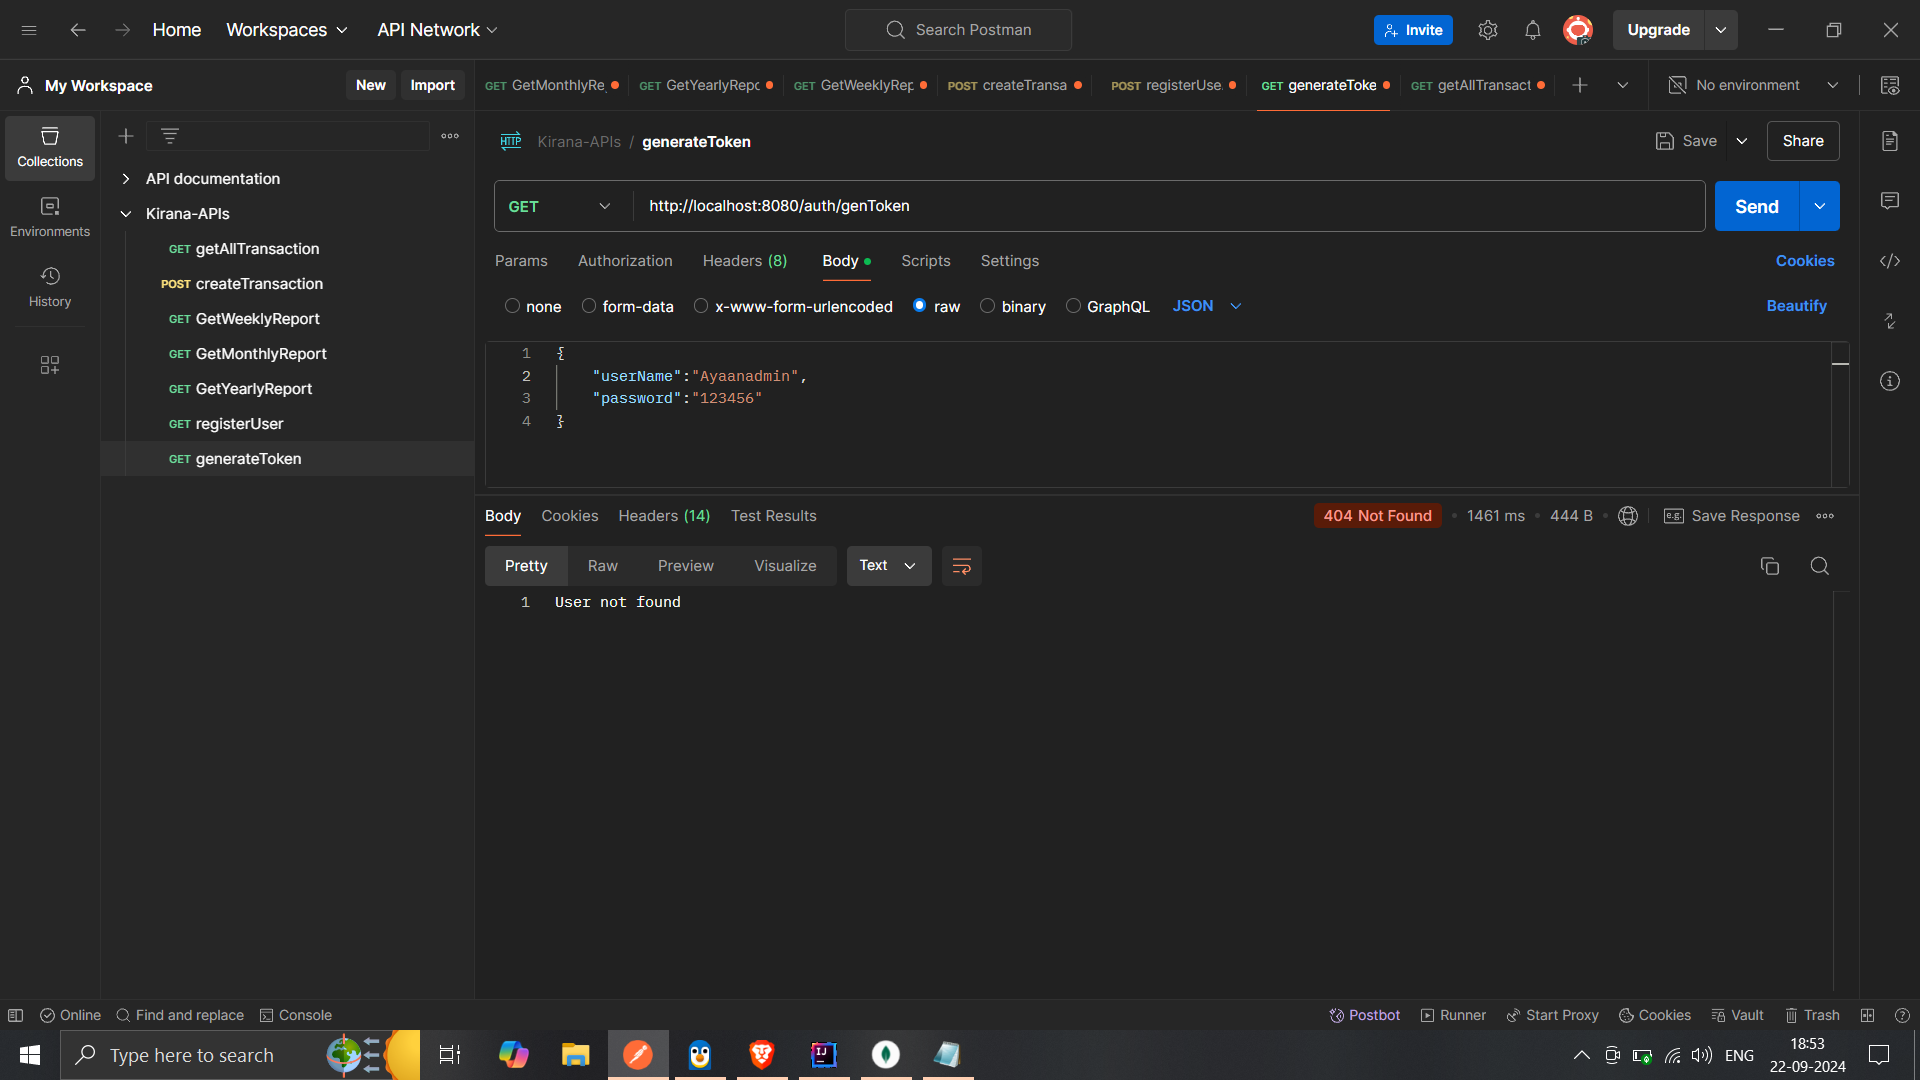Copy the response body with copy icon
This screenshot has height=1080, width=1920.
coord(1769,566)
